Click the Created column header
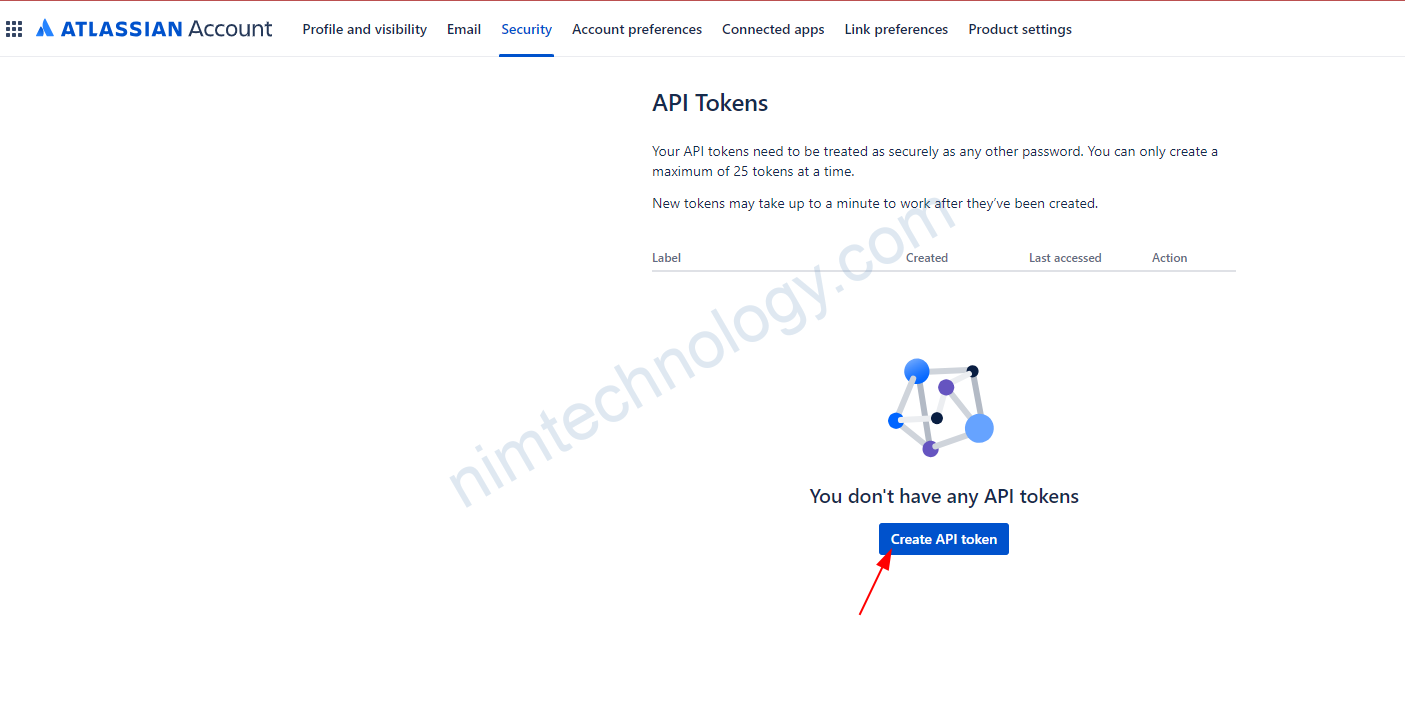The height and width of the screenshot is (704, 1405). tap(926, 258)
